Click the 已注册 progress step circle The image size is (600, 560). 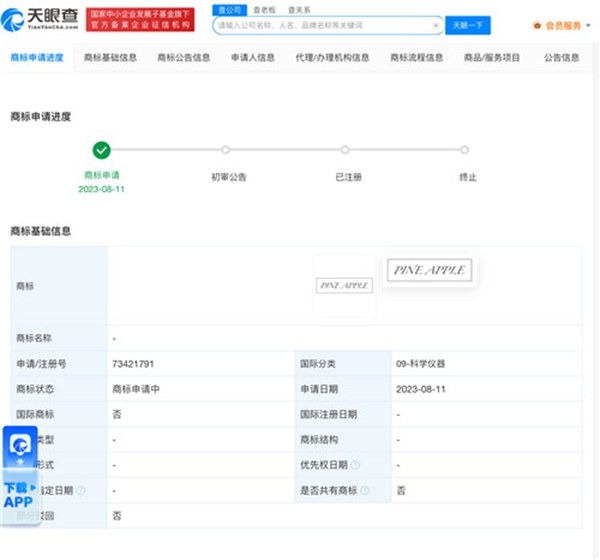point(345,150)
